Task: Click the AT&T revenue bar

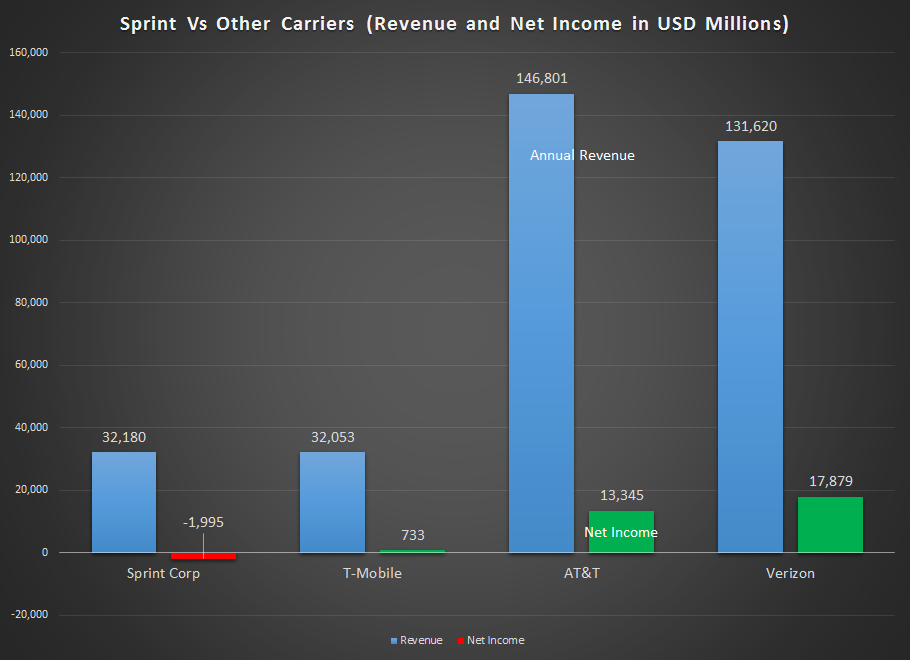Action: tap(541, 323)
